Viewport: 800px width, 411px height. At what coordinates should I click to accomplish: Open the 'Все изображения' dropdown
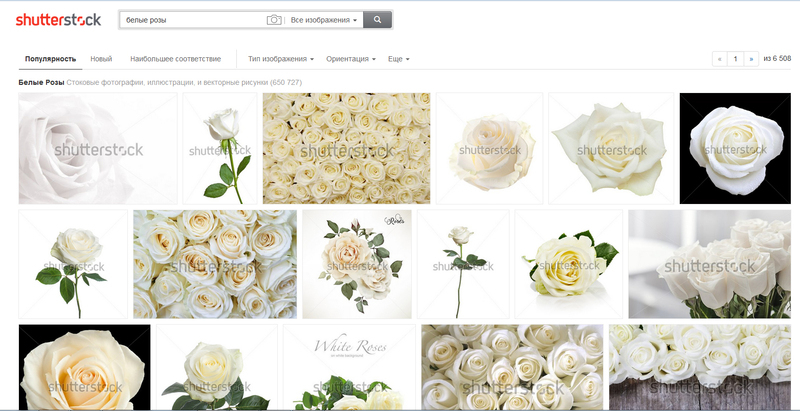click(324, 20)
